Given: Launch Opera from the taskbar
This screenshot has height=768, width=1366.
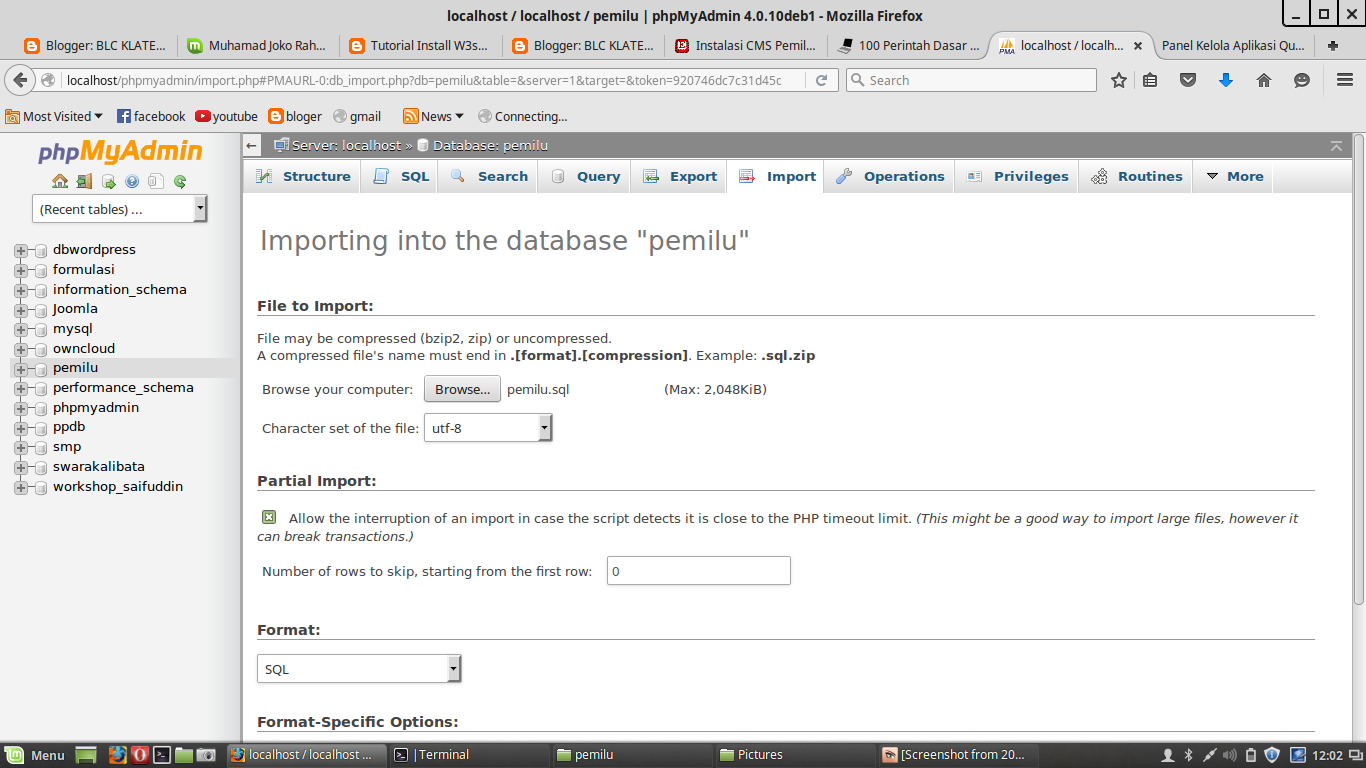Looking at the screenshot, I should (139, 755).
